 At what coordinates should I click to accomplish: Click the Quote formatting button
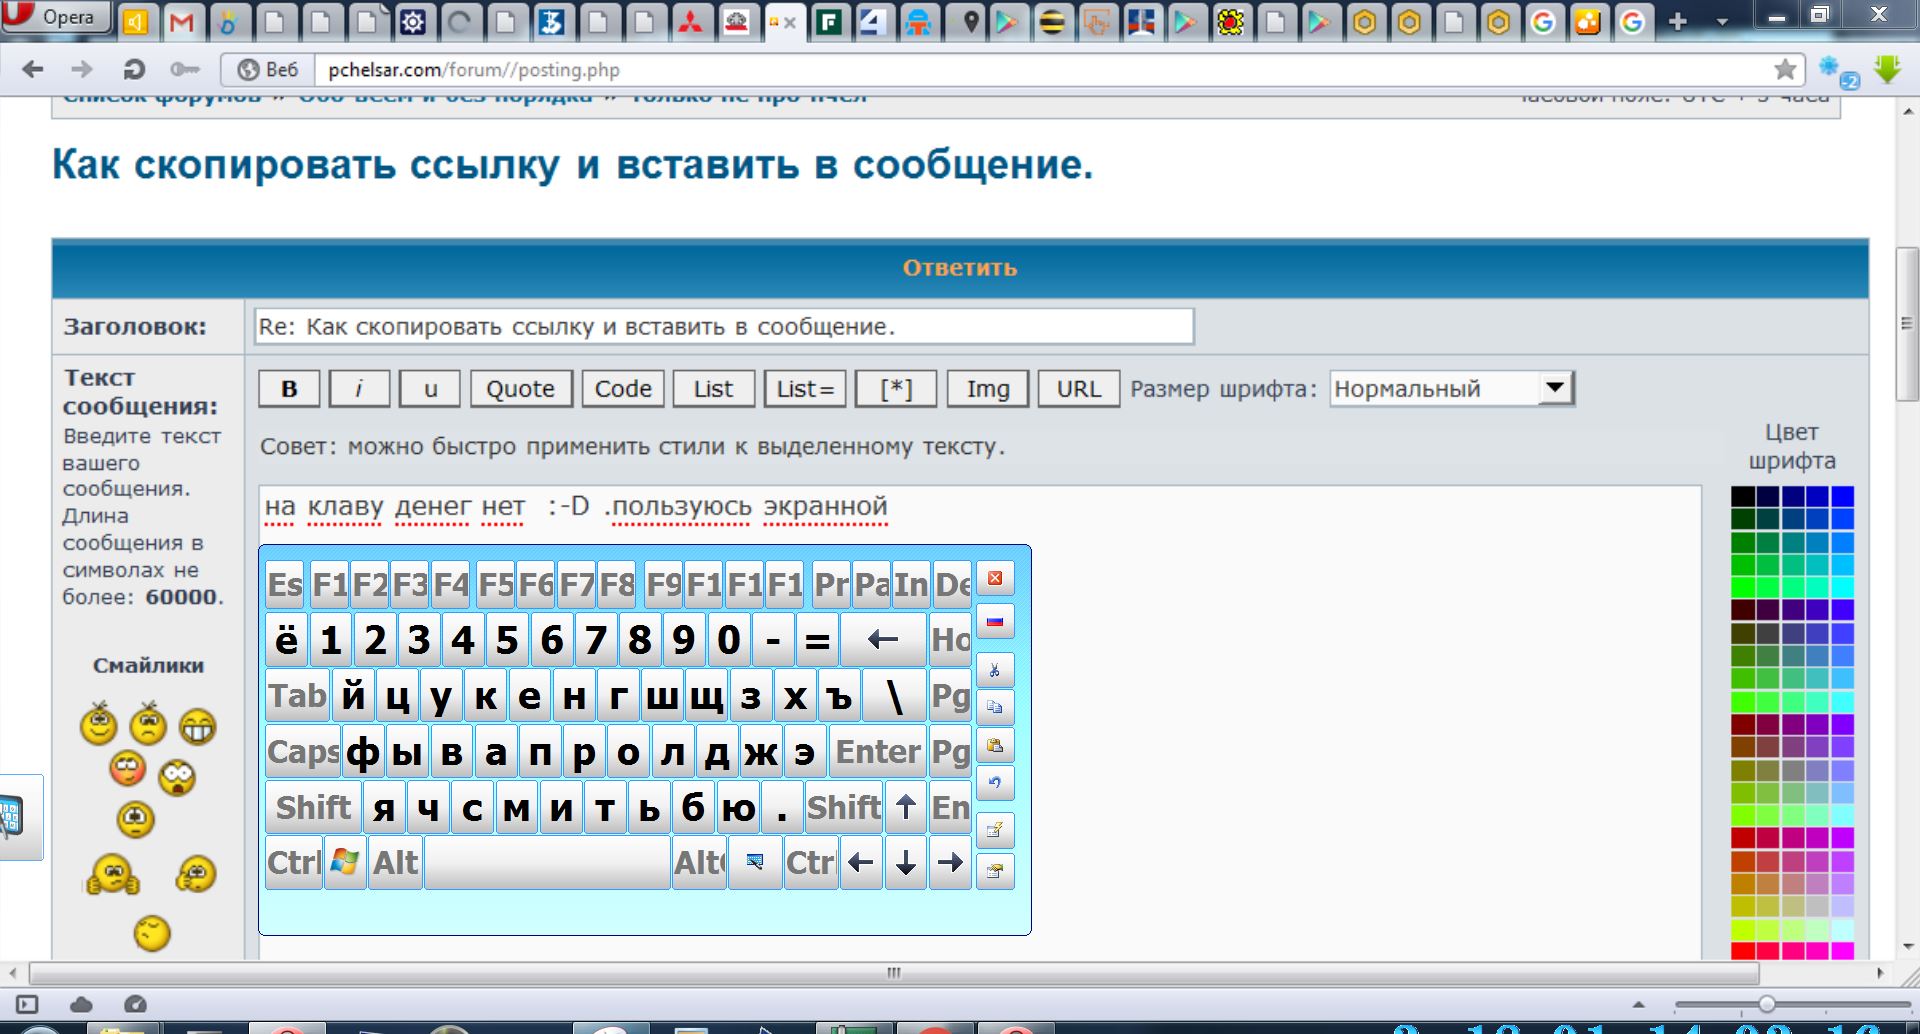(520, 389)
